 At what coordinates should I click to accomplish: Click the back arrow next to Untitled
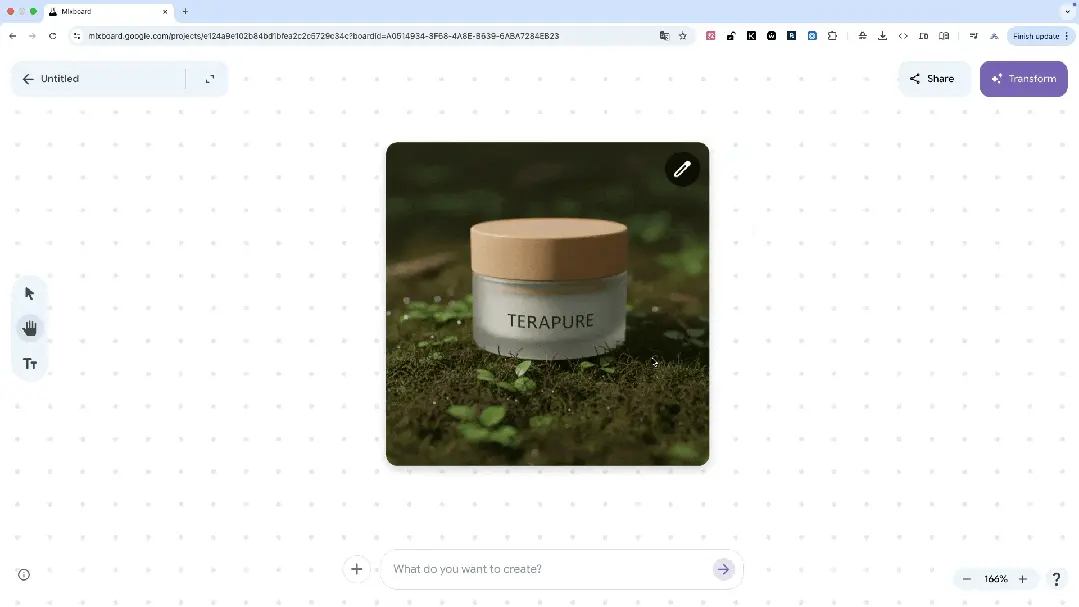[28, 79]
